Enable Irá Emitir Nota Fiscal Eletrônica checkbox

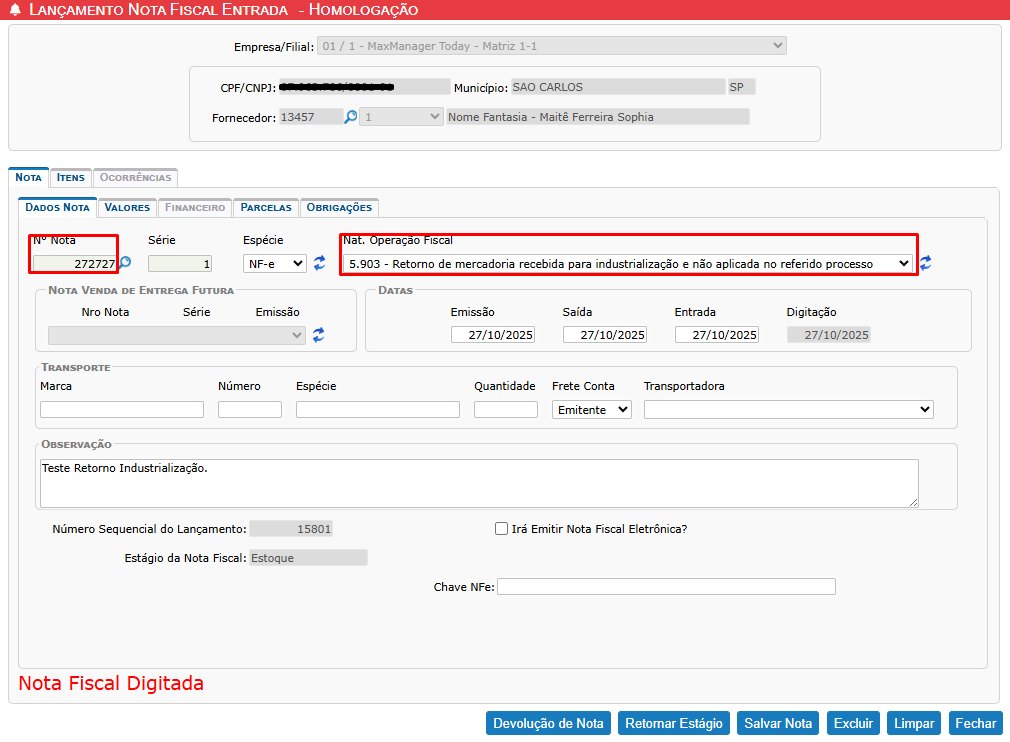[502, 529]
